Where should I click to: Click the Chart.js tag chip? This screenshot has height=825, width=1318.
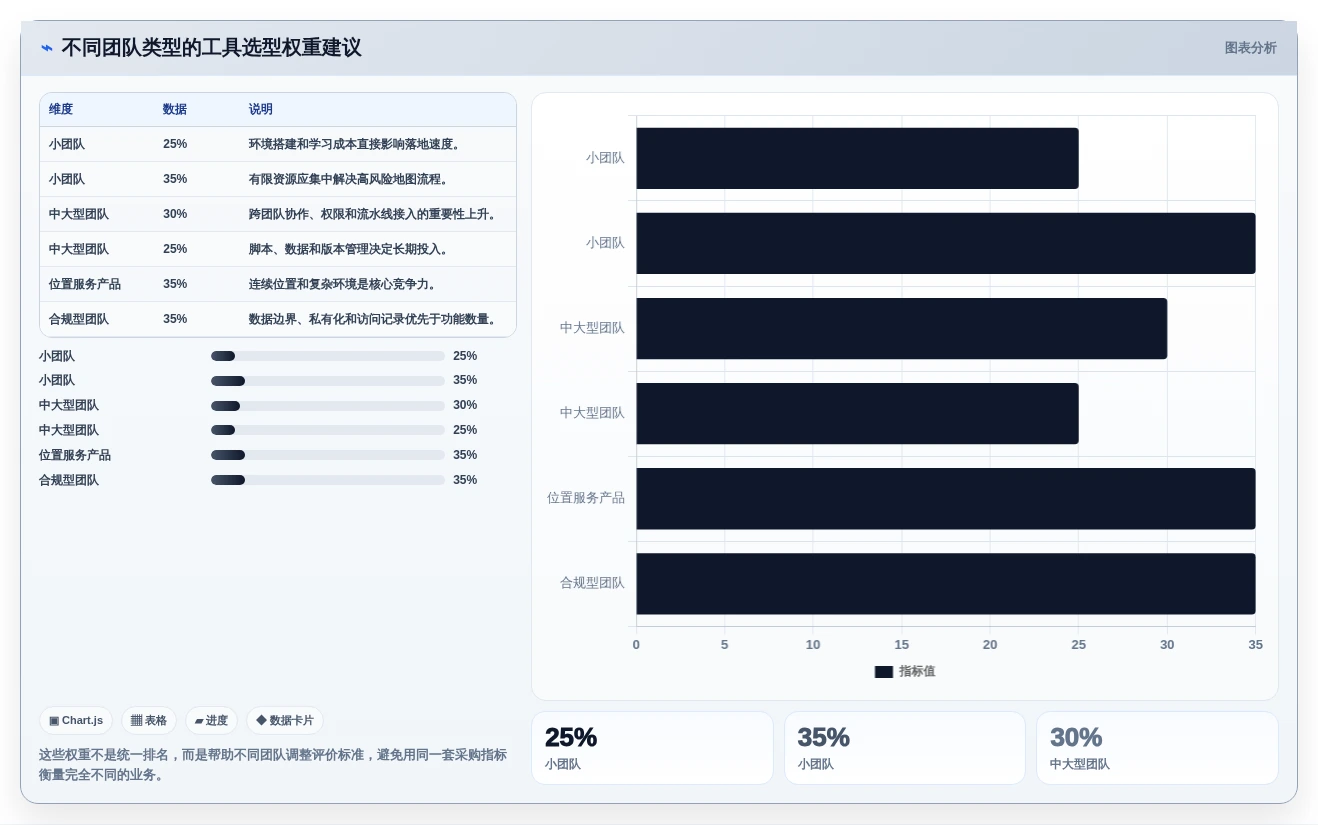76,720
